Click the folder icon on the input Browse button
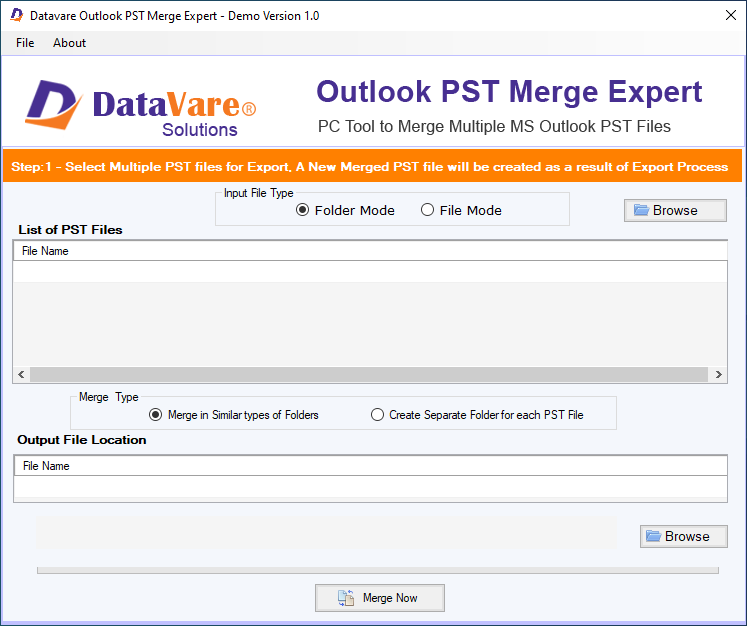The width and height of the screenshot is (747, 626). (x=641, y=210)
